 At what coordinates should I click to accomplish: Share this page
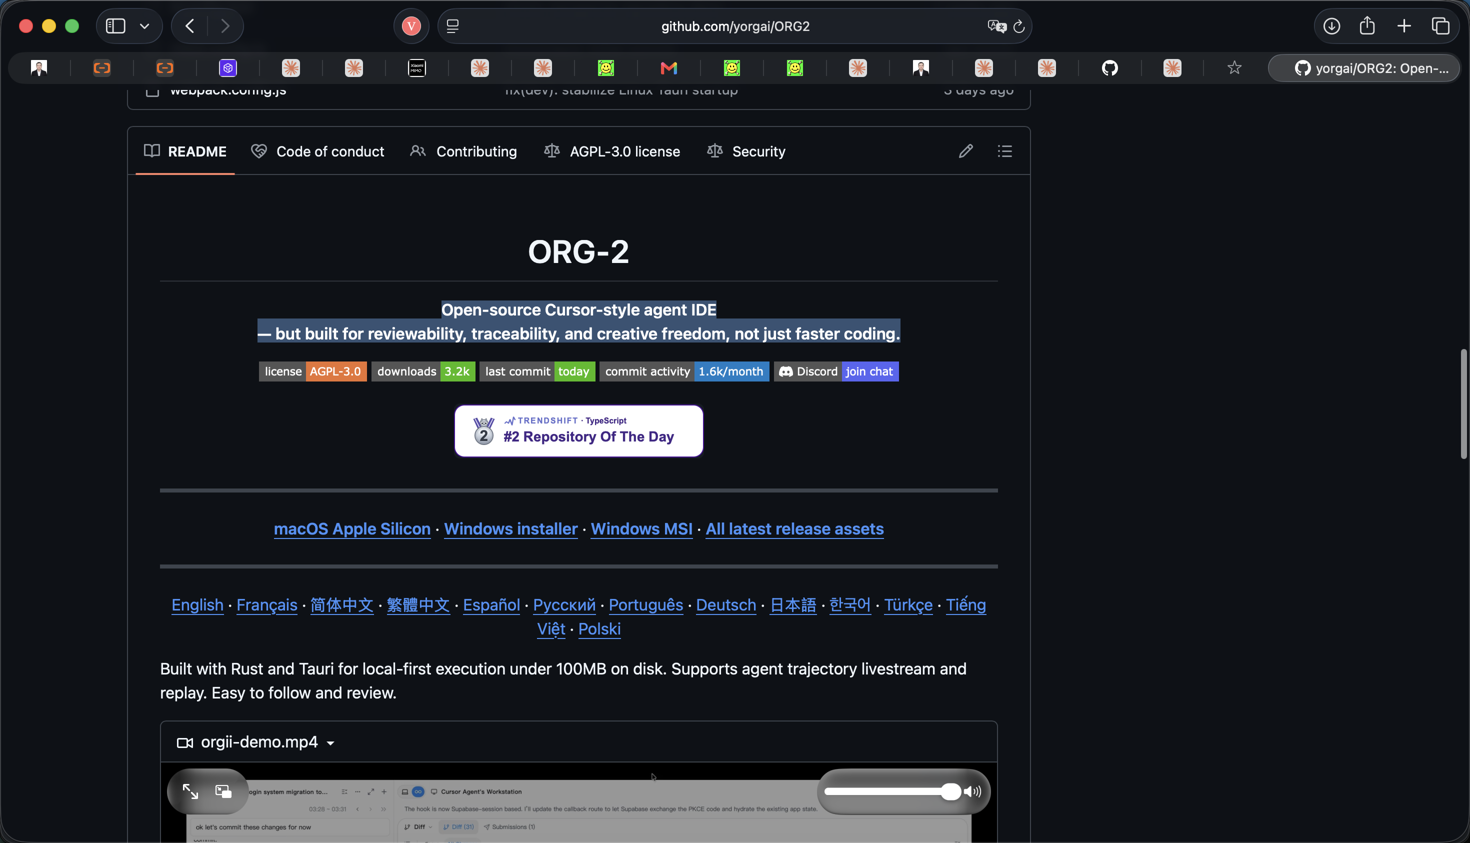click(1367, 26)
